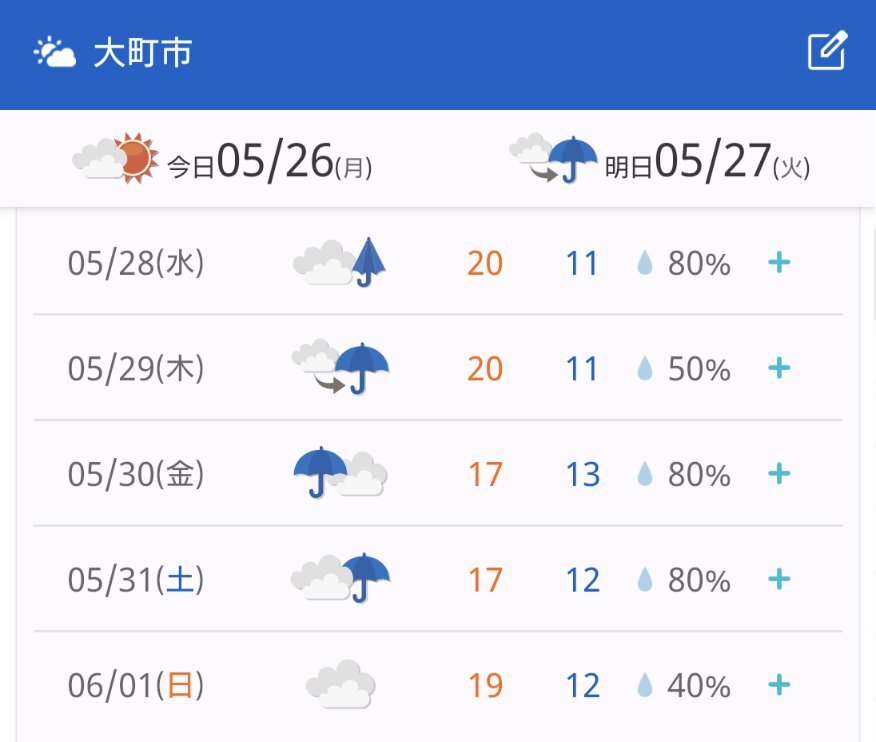Image resolution: width=876 pixels, height=742 pixels.
Task: Click the umbrella and cloud icon on 05/30
Action: point(340,473)
